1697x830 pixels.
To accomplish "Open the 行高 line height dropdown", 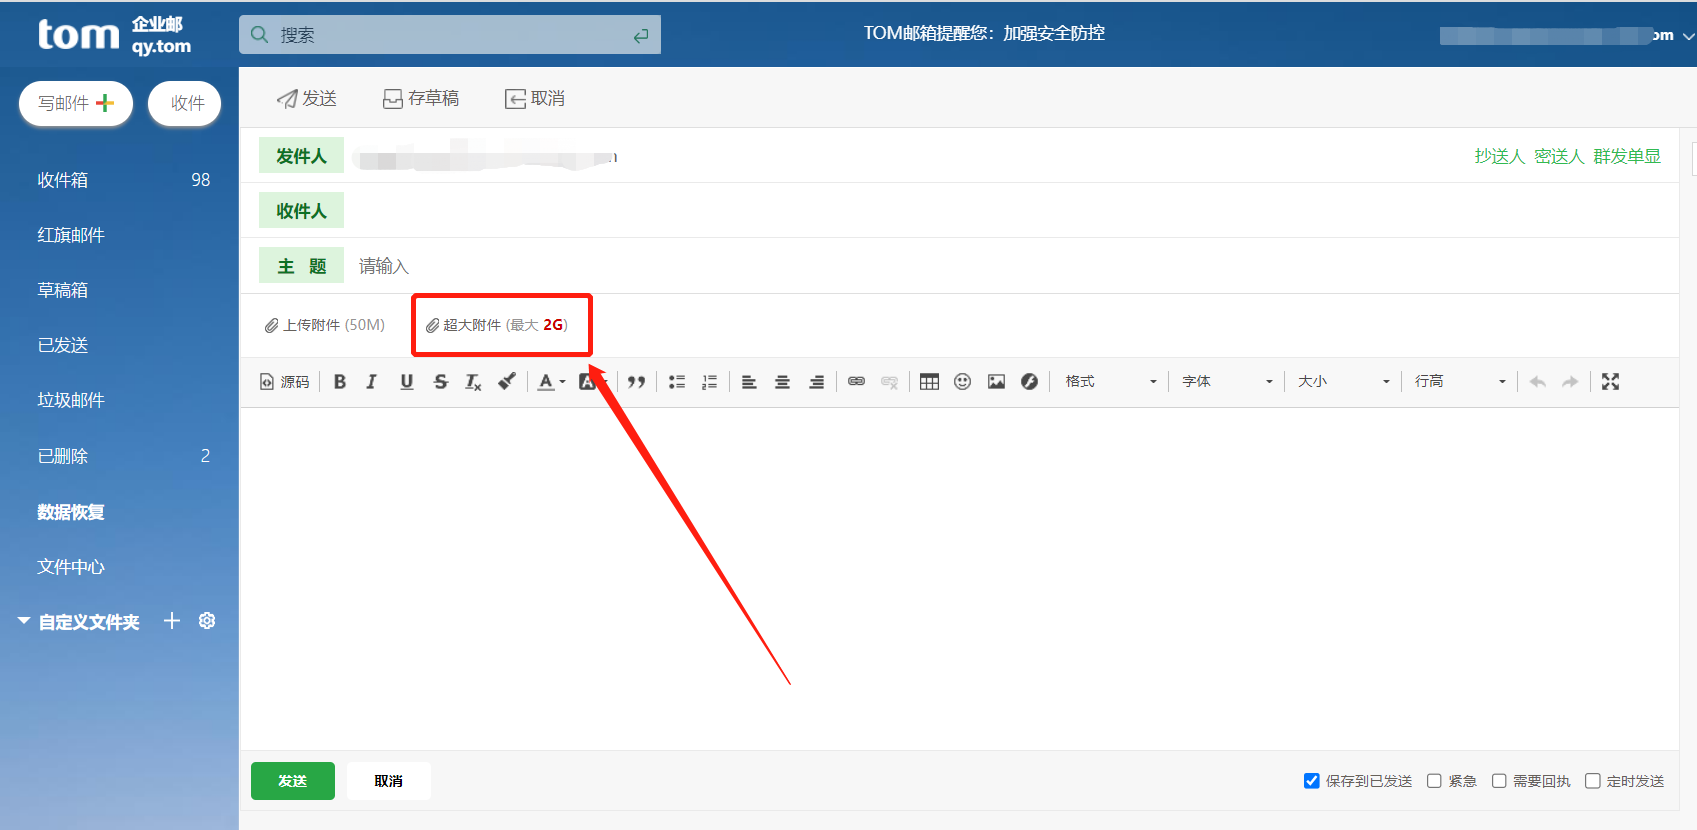I will click(1460, 381).
